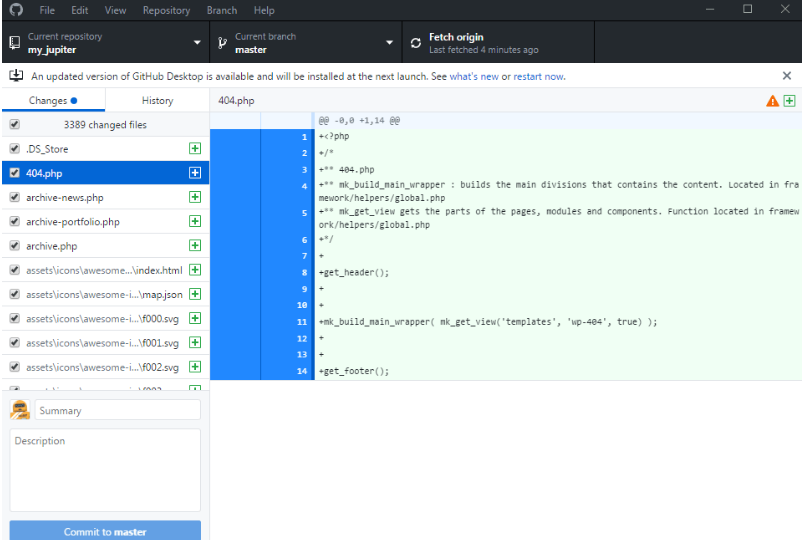Image resolution: width=804 pixels, height=540 pixels.
Task: Click the Commit to master button
Action: [x=105, y=531]
